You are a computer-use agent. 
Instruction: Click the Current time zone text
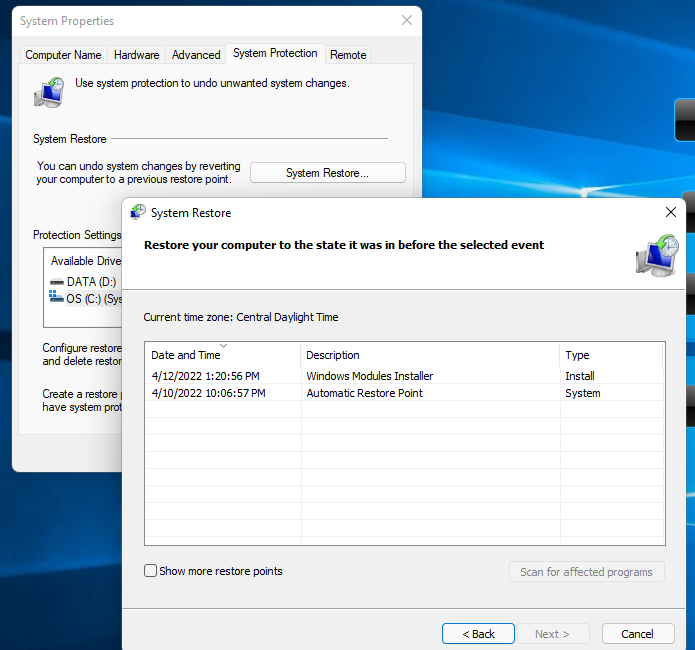click(x=241, y=317)
